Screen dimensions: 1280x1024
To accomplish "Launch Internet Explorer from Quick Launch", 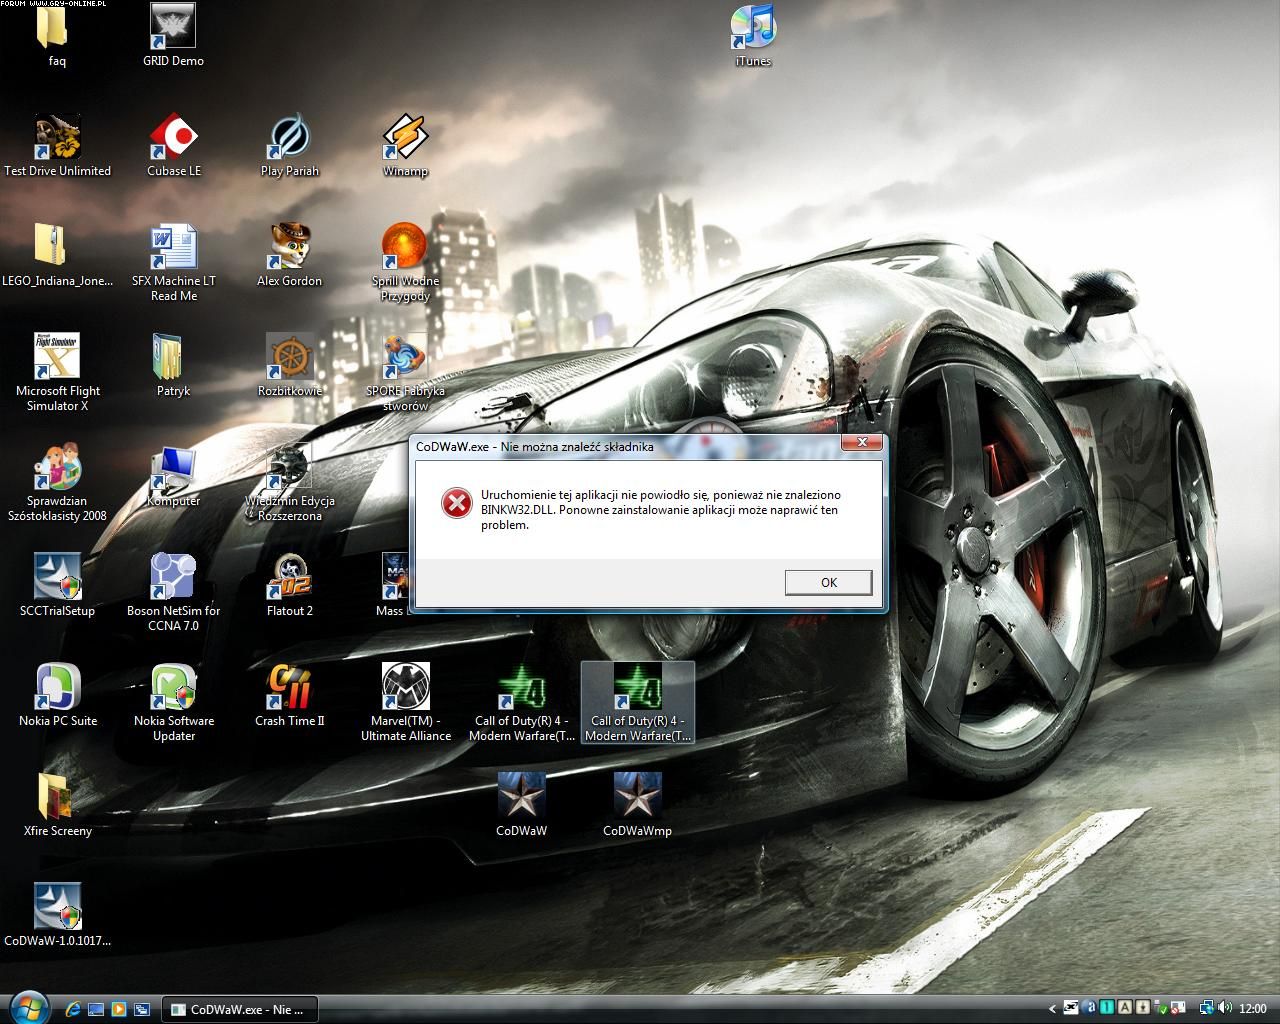I will coord(73,1009).
